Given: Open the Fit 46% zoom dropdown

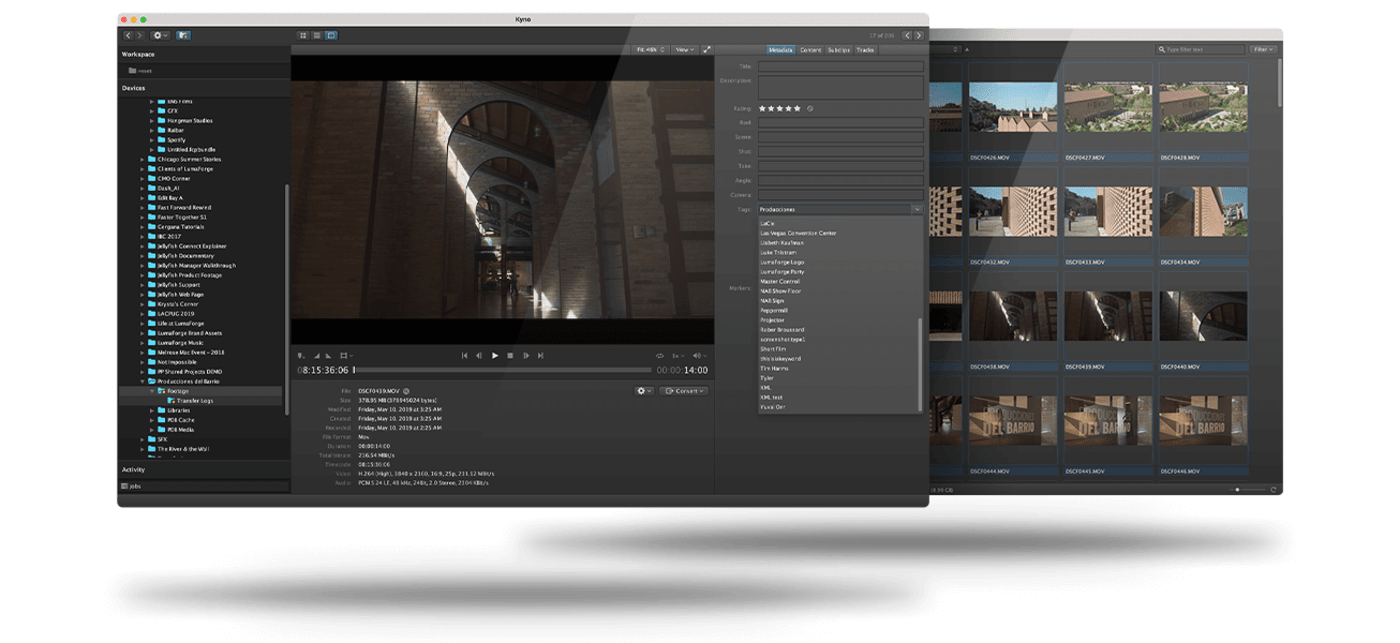Looking at the screenshot, I should pyautogui.click(x=651, y=49).
